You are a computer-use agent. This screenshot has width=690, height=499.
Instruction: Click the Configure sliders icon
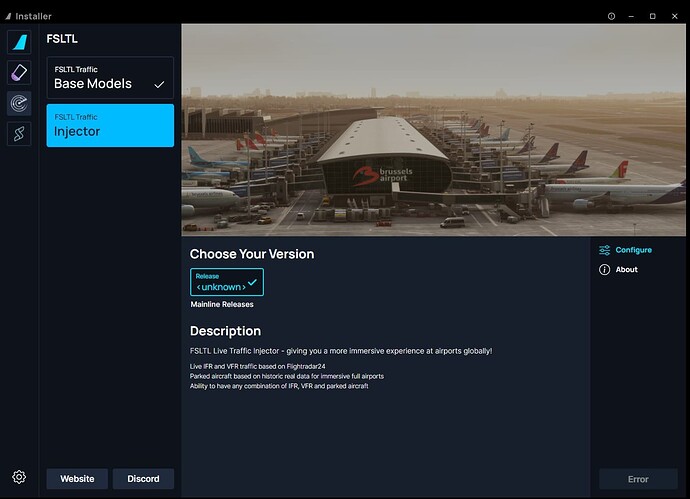[x=605, y=250]
